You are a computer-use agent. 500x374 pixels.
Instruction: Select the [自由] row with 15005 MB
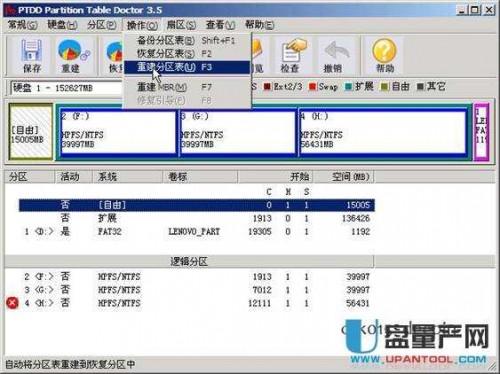[197, 205]
